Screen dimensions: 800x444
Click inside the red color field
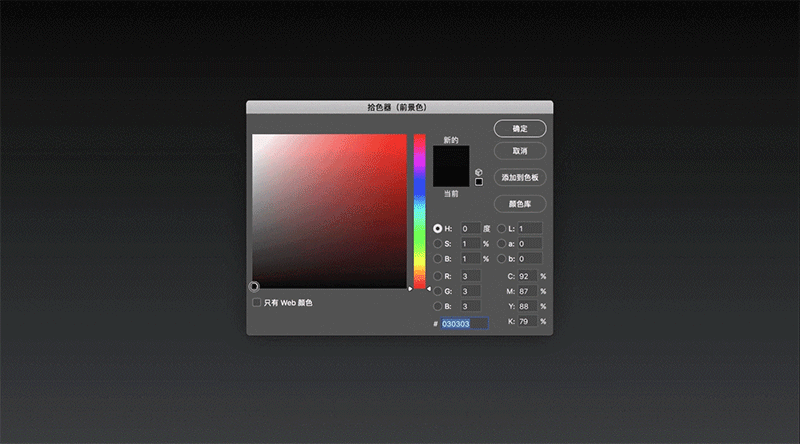330,211
